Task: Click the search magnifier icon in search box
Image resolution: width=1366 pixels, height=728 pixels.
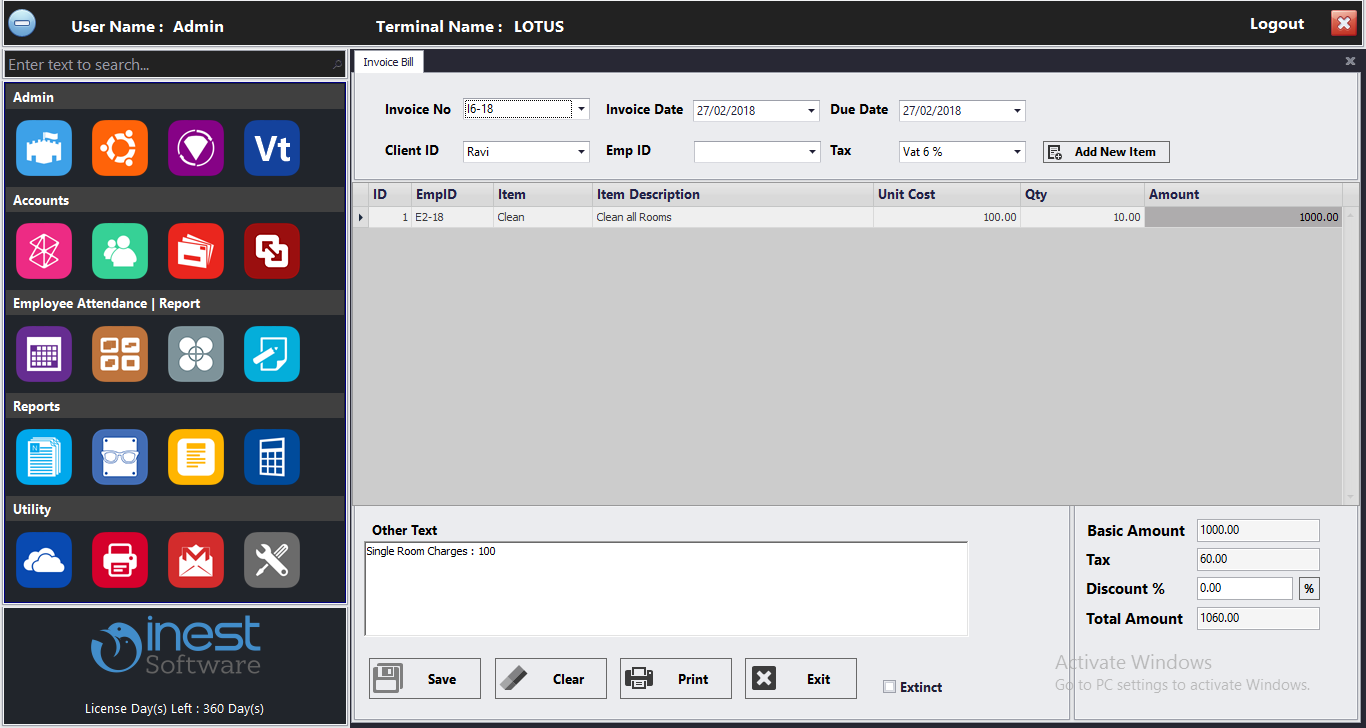Action: pyautogui.click(x=337, y=65)
